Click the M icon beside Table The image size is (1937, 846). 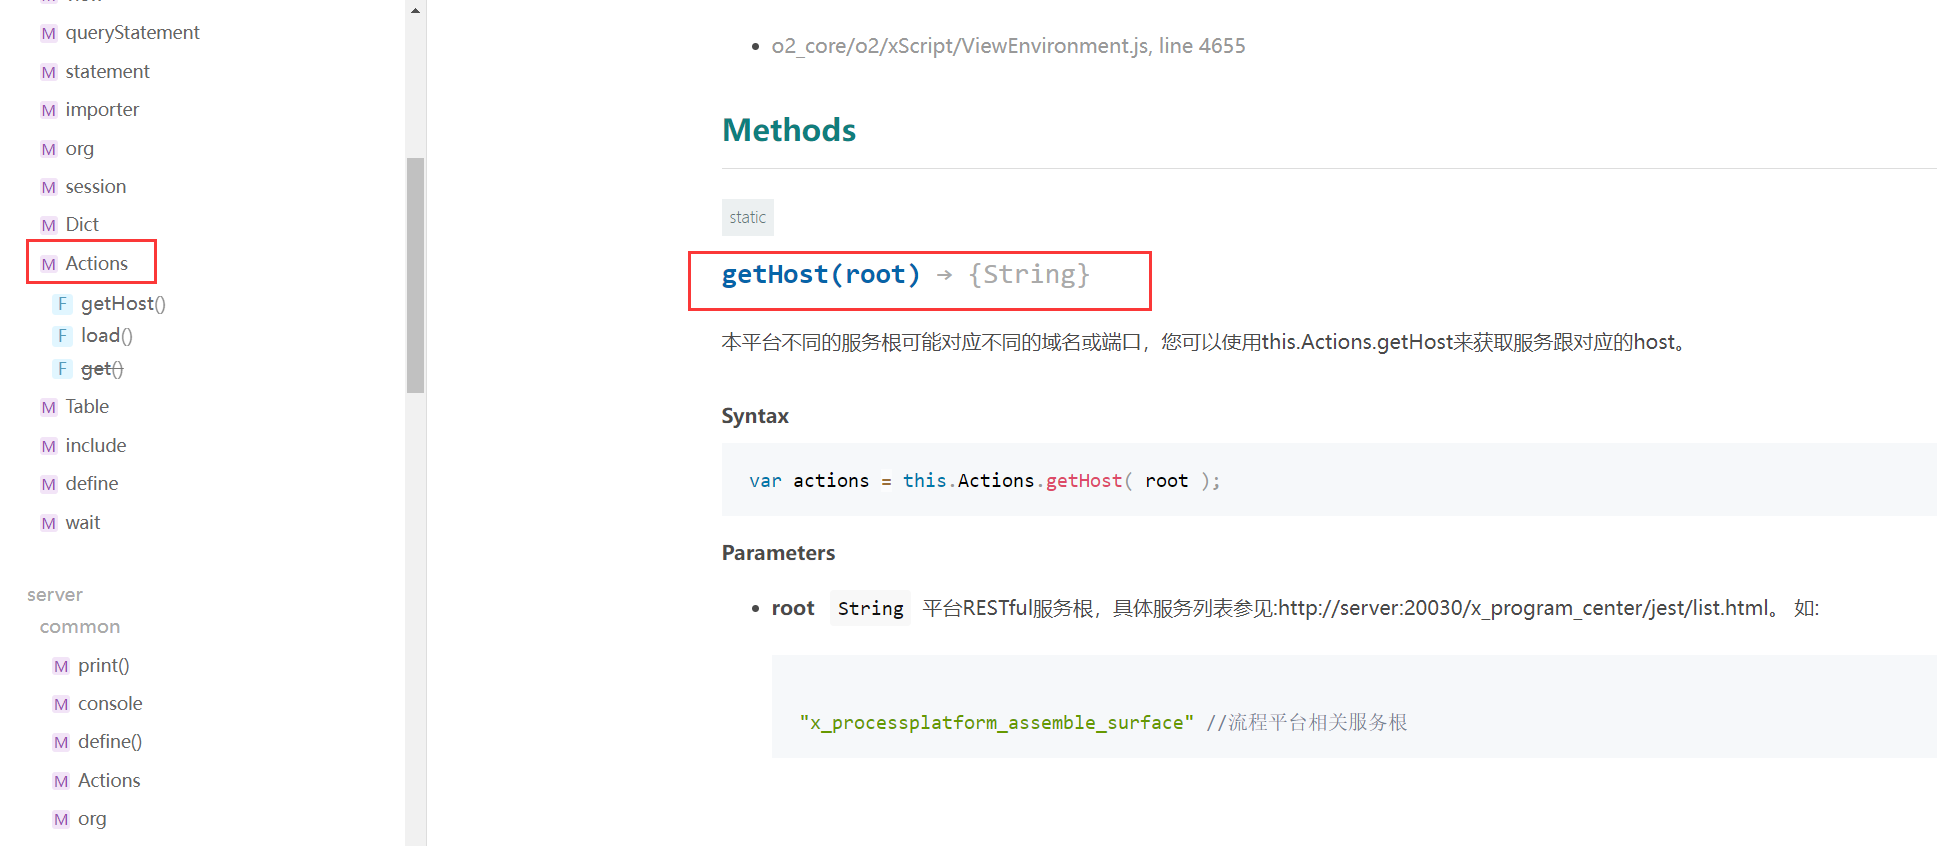click(x=48, y=408)
